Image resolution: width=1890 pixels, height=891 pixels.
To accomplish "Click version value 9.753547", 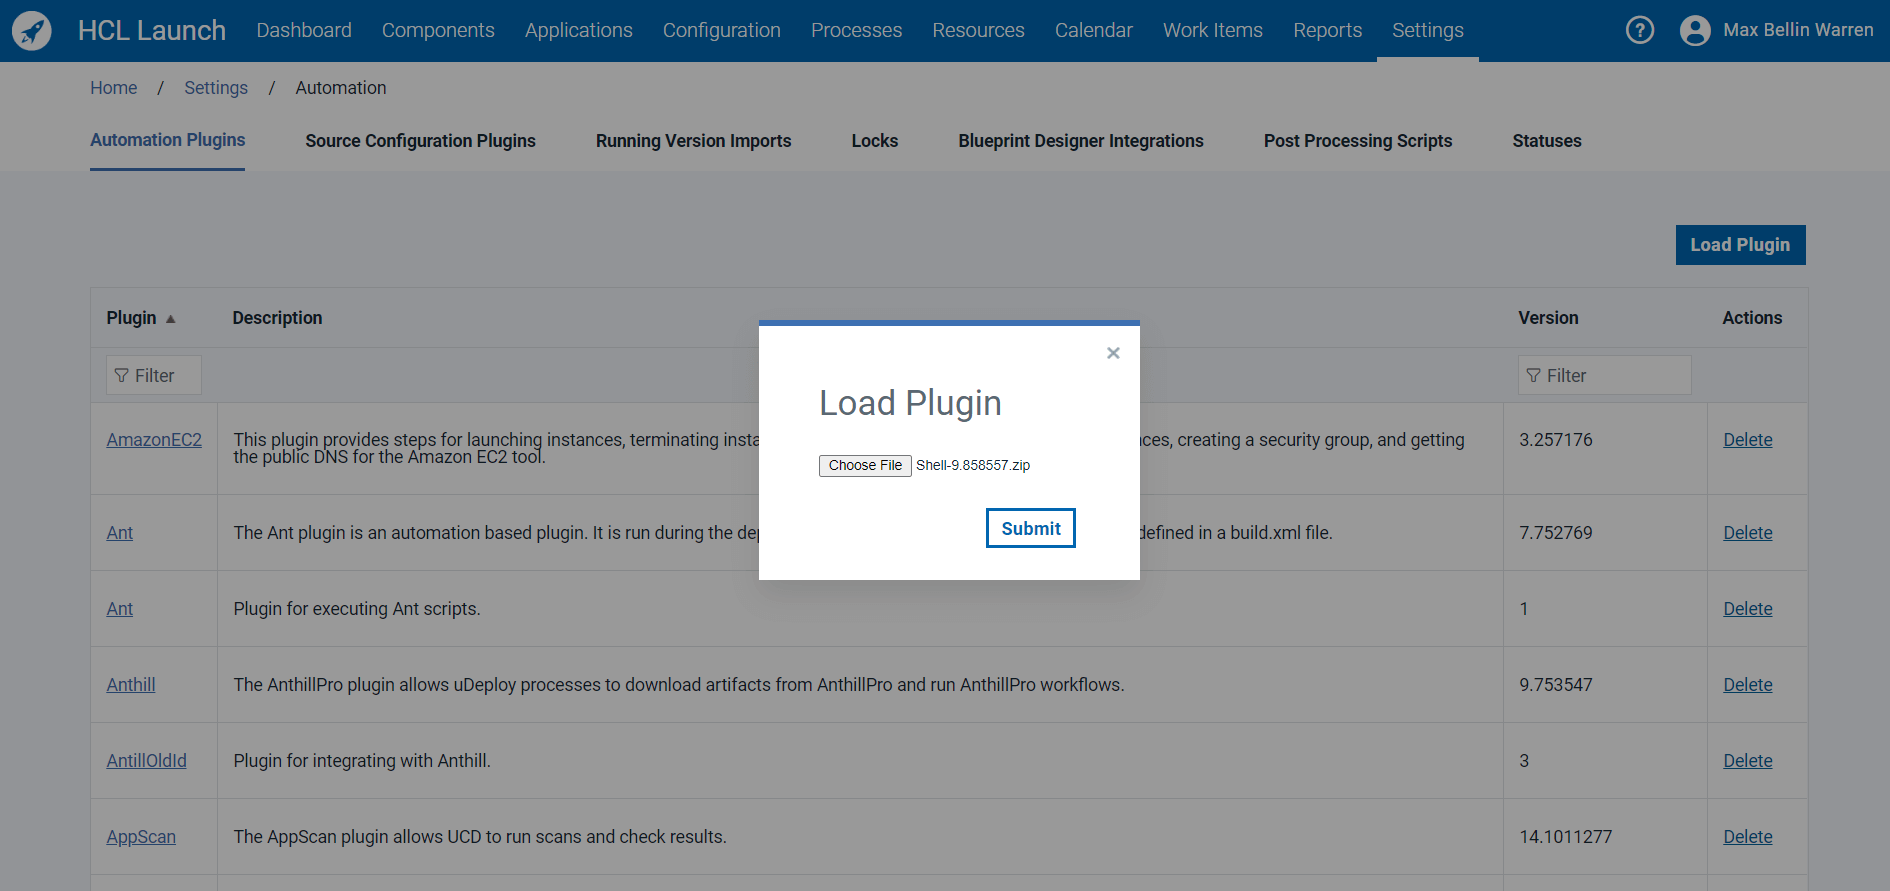I will [x=1555, y=685].
